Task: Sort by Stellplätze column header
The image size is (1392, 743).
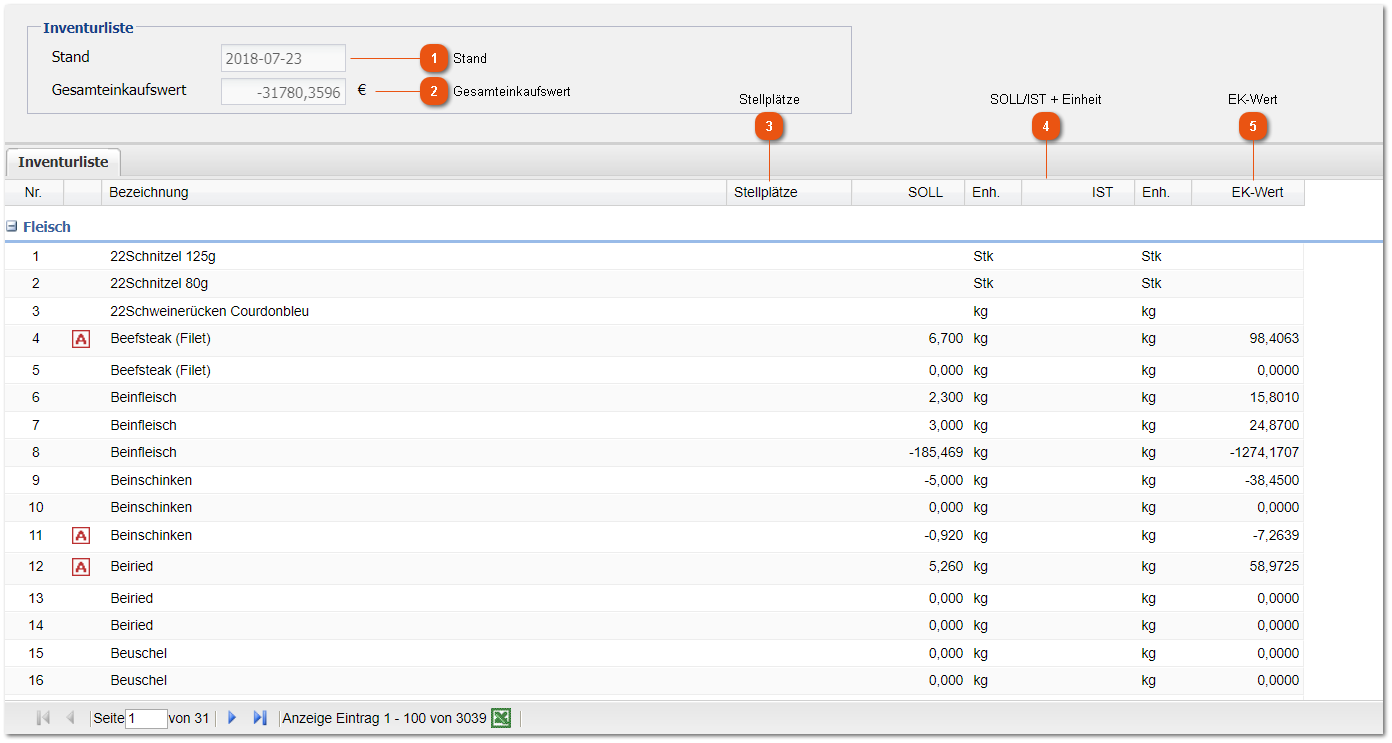Action: pos(788,192)
